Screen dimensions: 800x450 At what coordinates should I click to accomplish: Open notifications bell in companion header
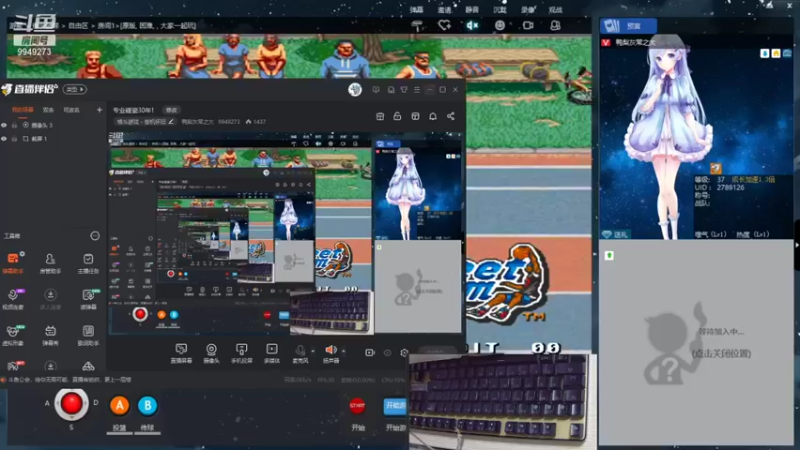pos(433,116)
